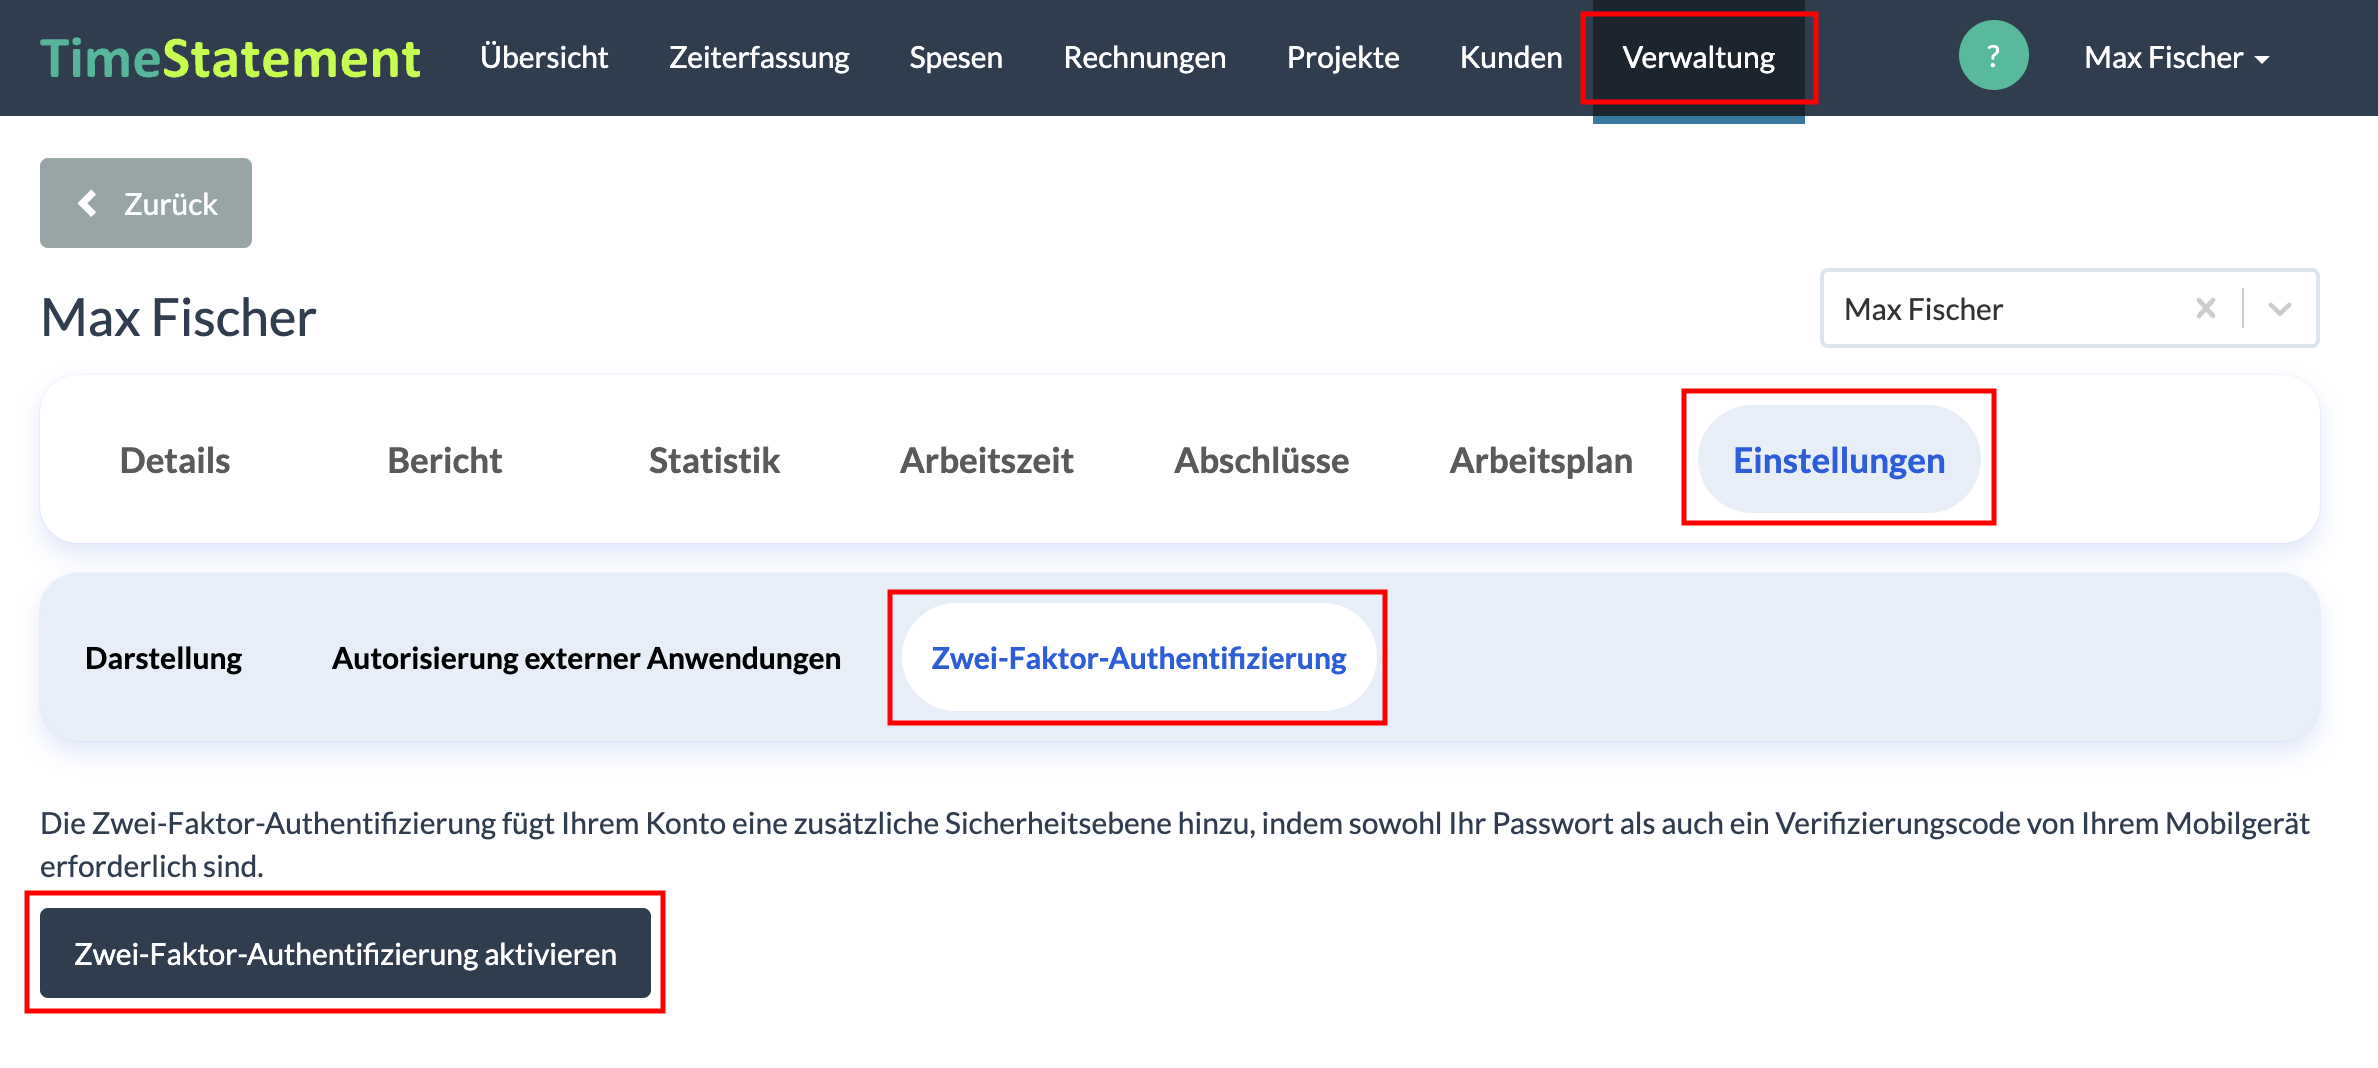Click the green help question mark icon
Screen dimensions: 2378x1068
click(1992, 57)
